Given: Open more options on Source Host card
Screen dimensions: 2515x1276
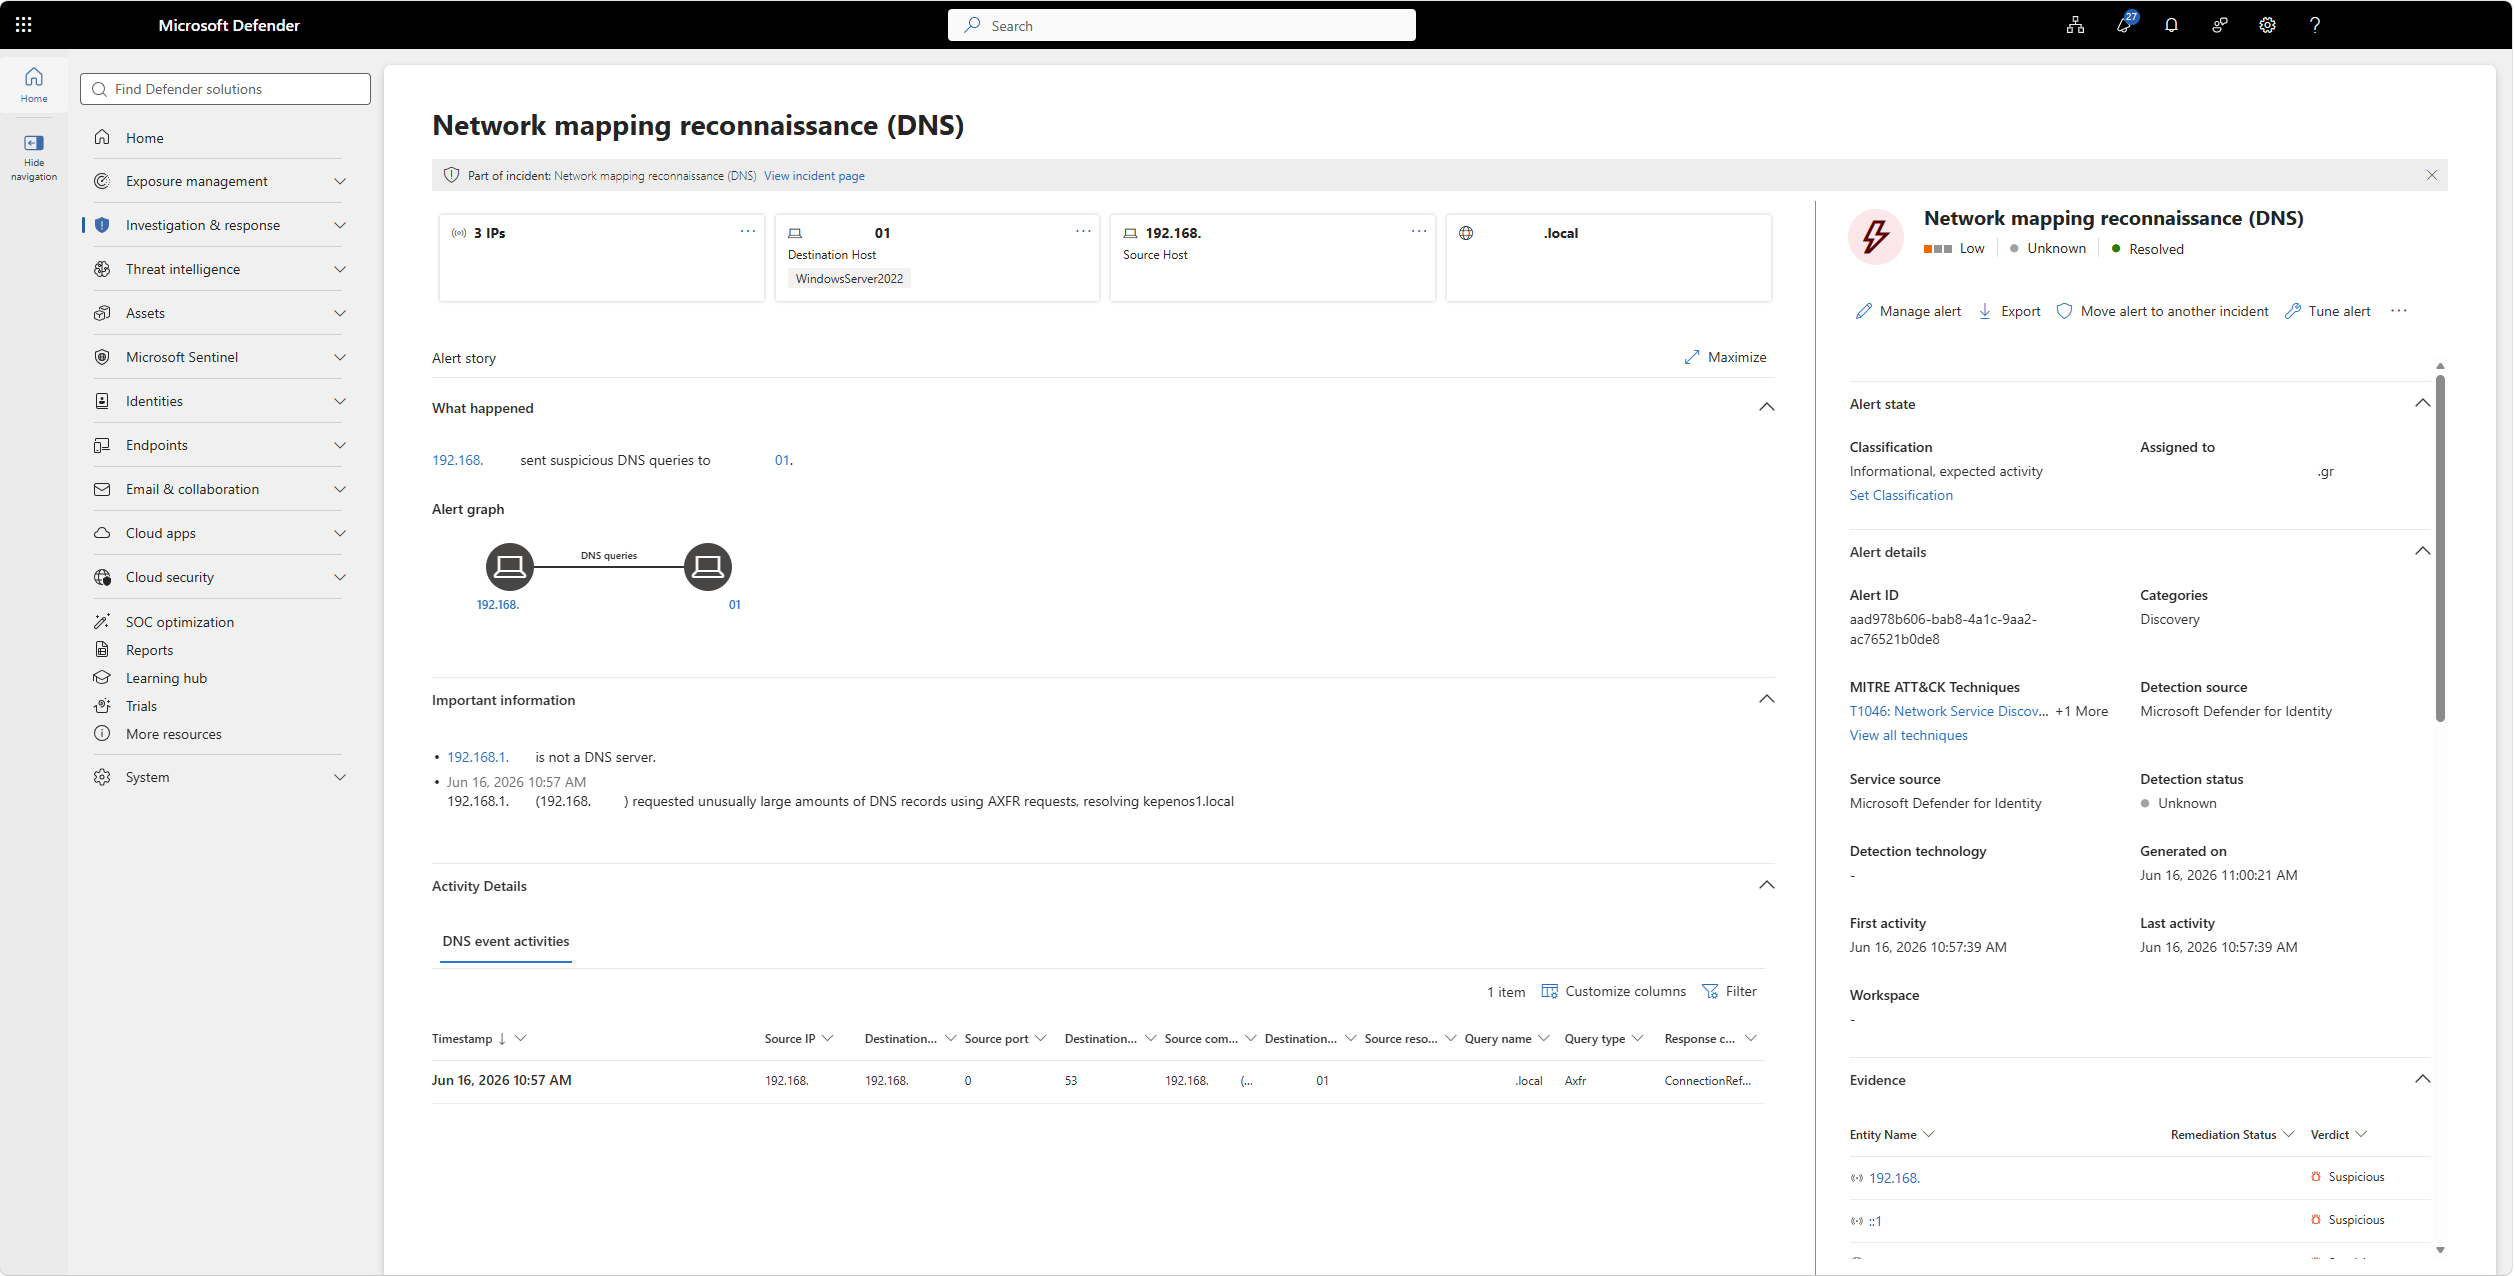Looking at the screenshot, I should coord(1418,231).
